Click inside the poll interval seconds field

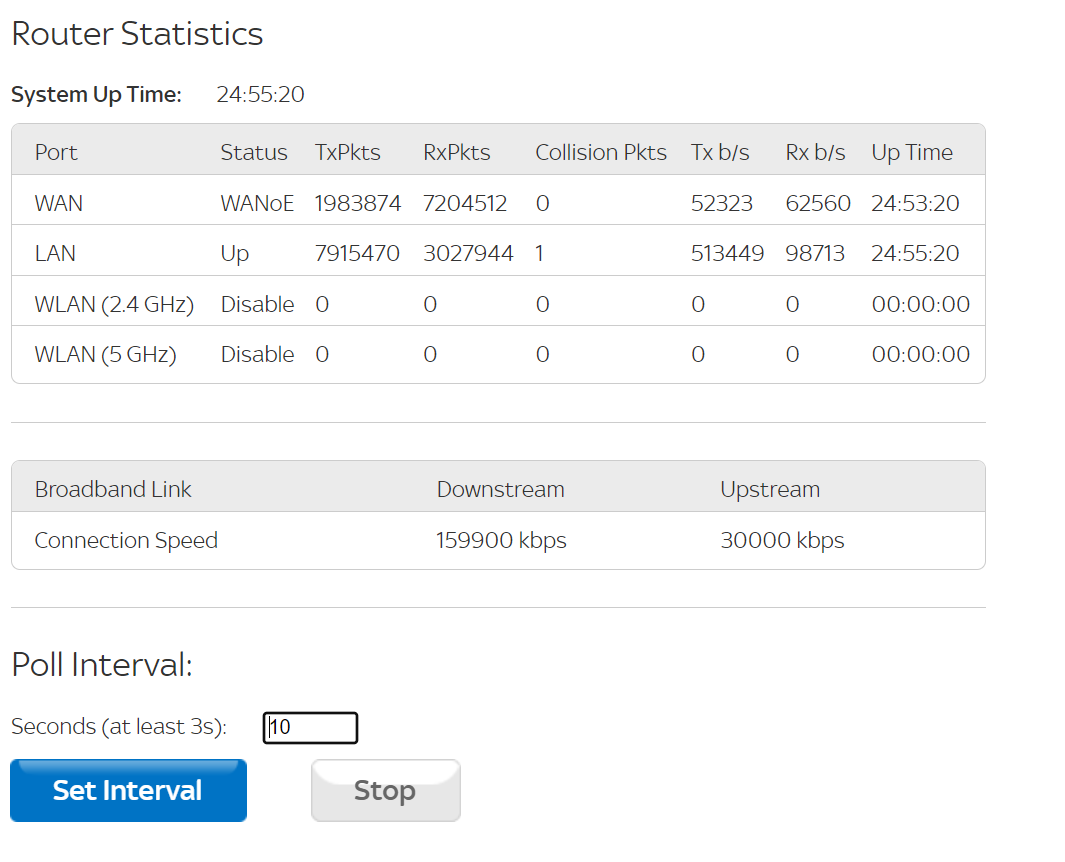[x=310, y=727]
